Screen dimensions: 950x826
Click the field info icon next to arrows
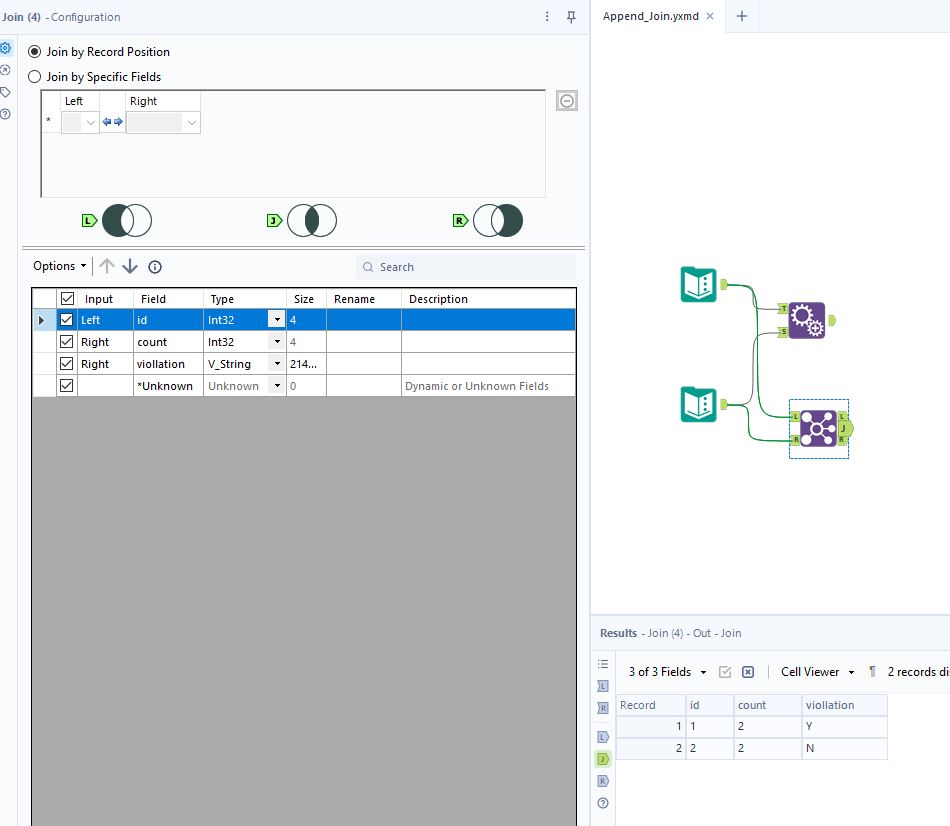[x=154, y=266]
